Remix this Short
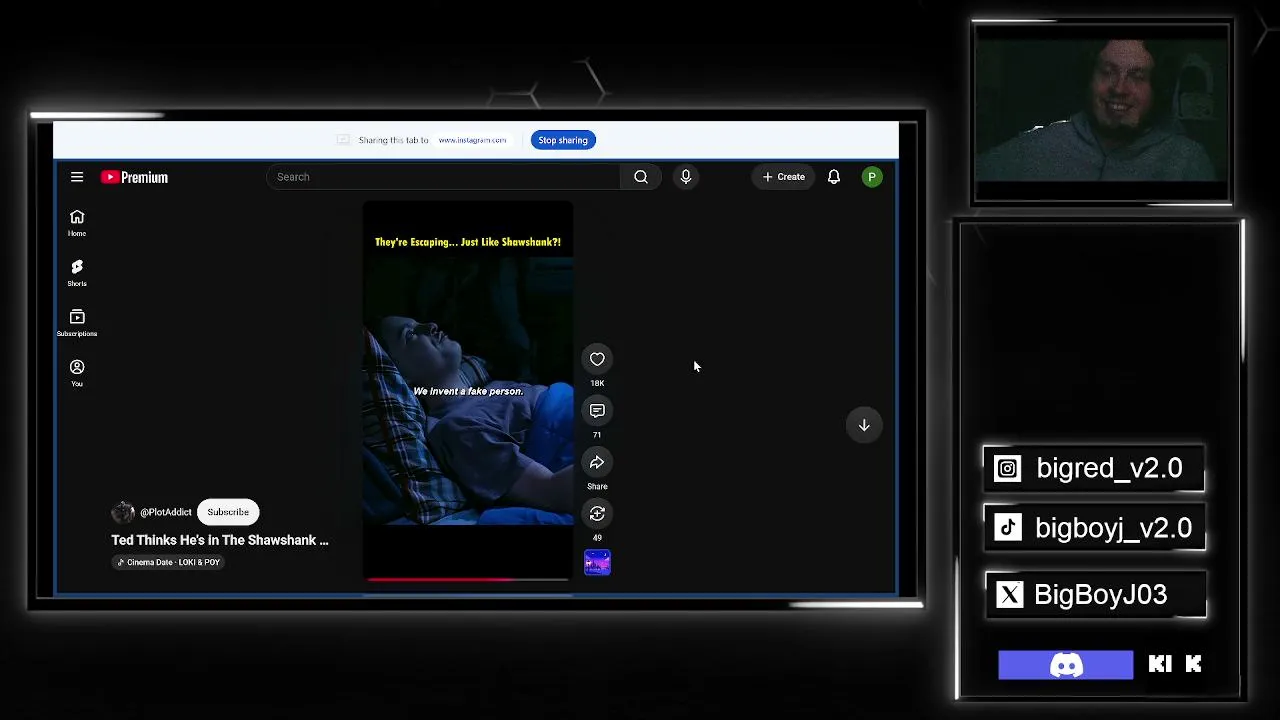The width and height of the screenshot is (1280, 720). click(597, 513)
